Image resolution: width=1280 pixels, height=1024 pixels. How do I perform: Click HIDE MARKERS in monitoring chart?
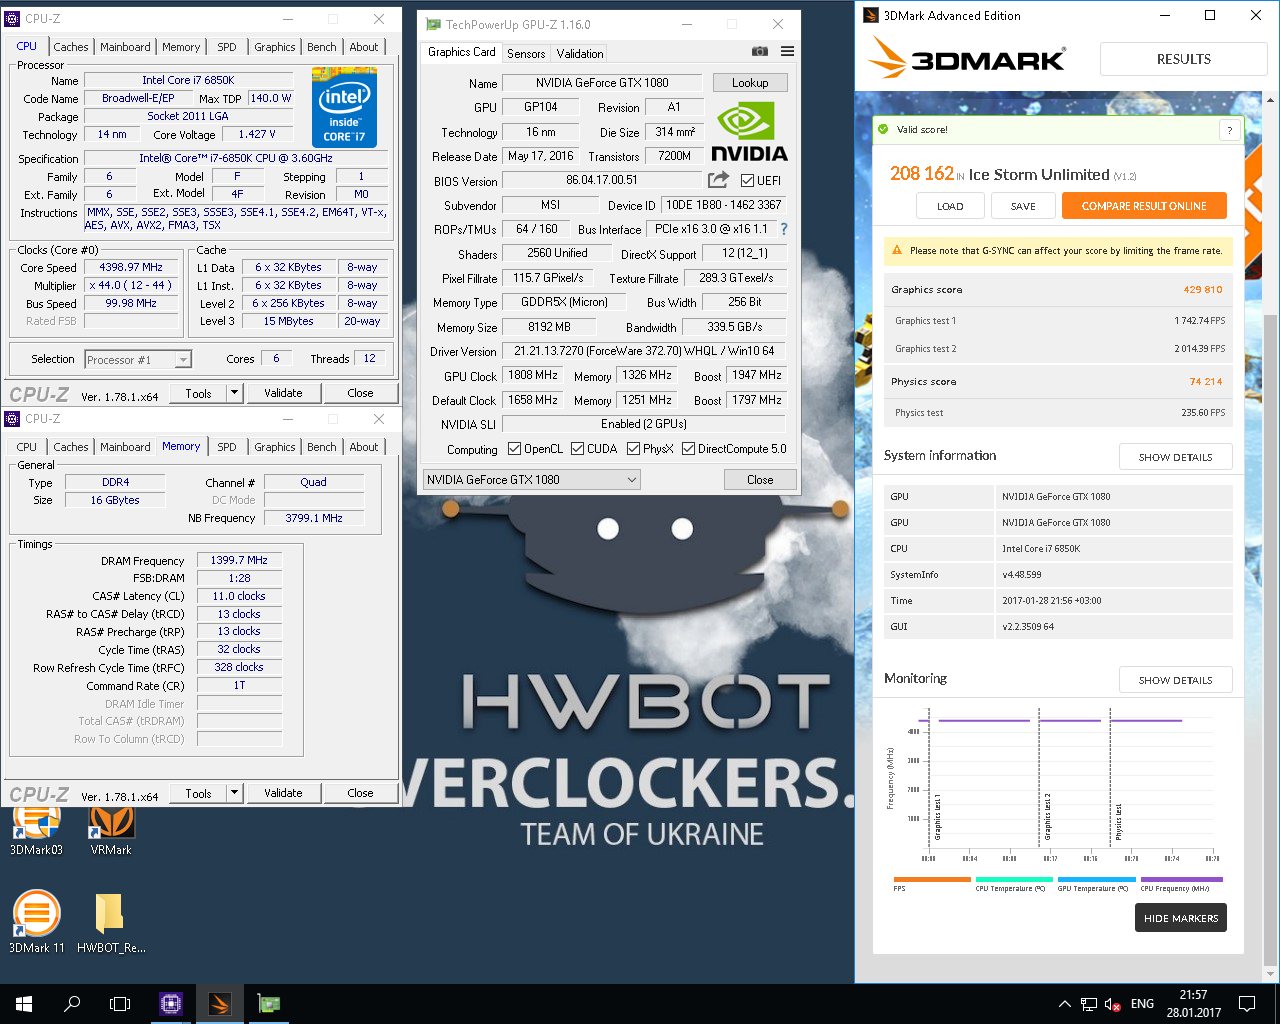pyautogui.click(x=1181, y=918)
